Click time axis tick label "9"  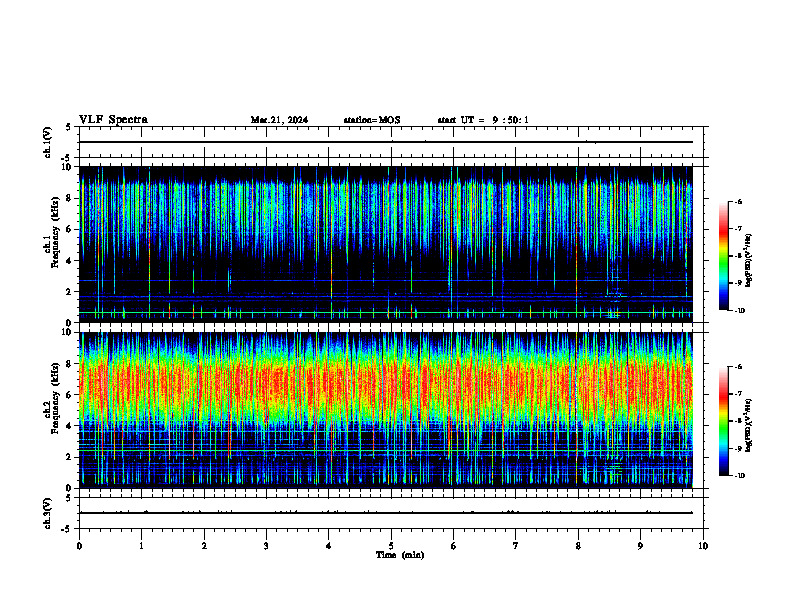tap(640, 546)
